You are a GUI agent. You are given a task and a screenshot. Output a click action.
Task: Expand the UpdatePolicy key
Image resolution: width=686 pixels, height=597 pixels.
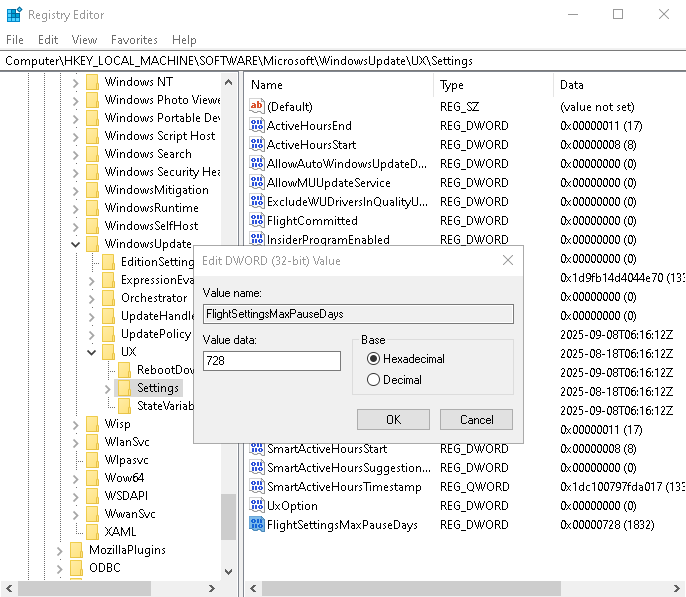[91, 334]
